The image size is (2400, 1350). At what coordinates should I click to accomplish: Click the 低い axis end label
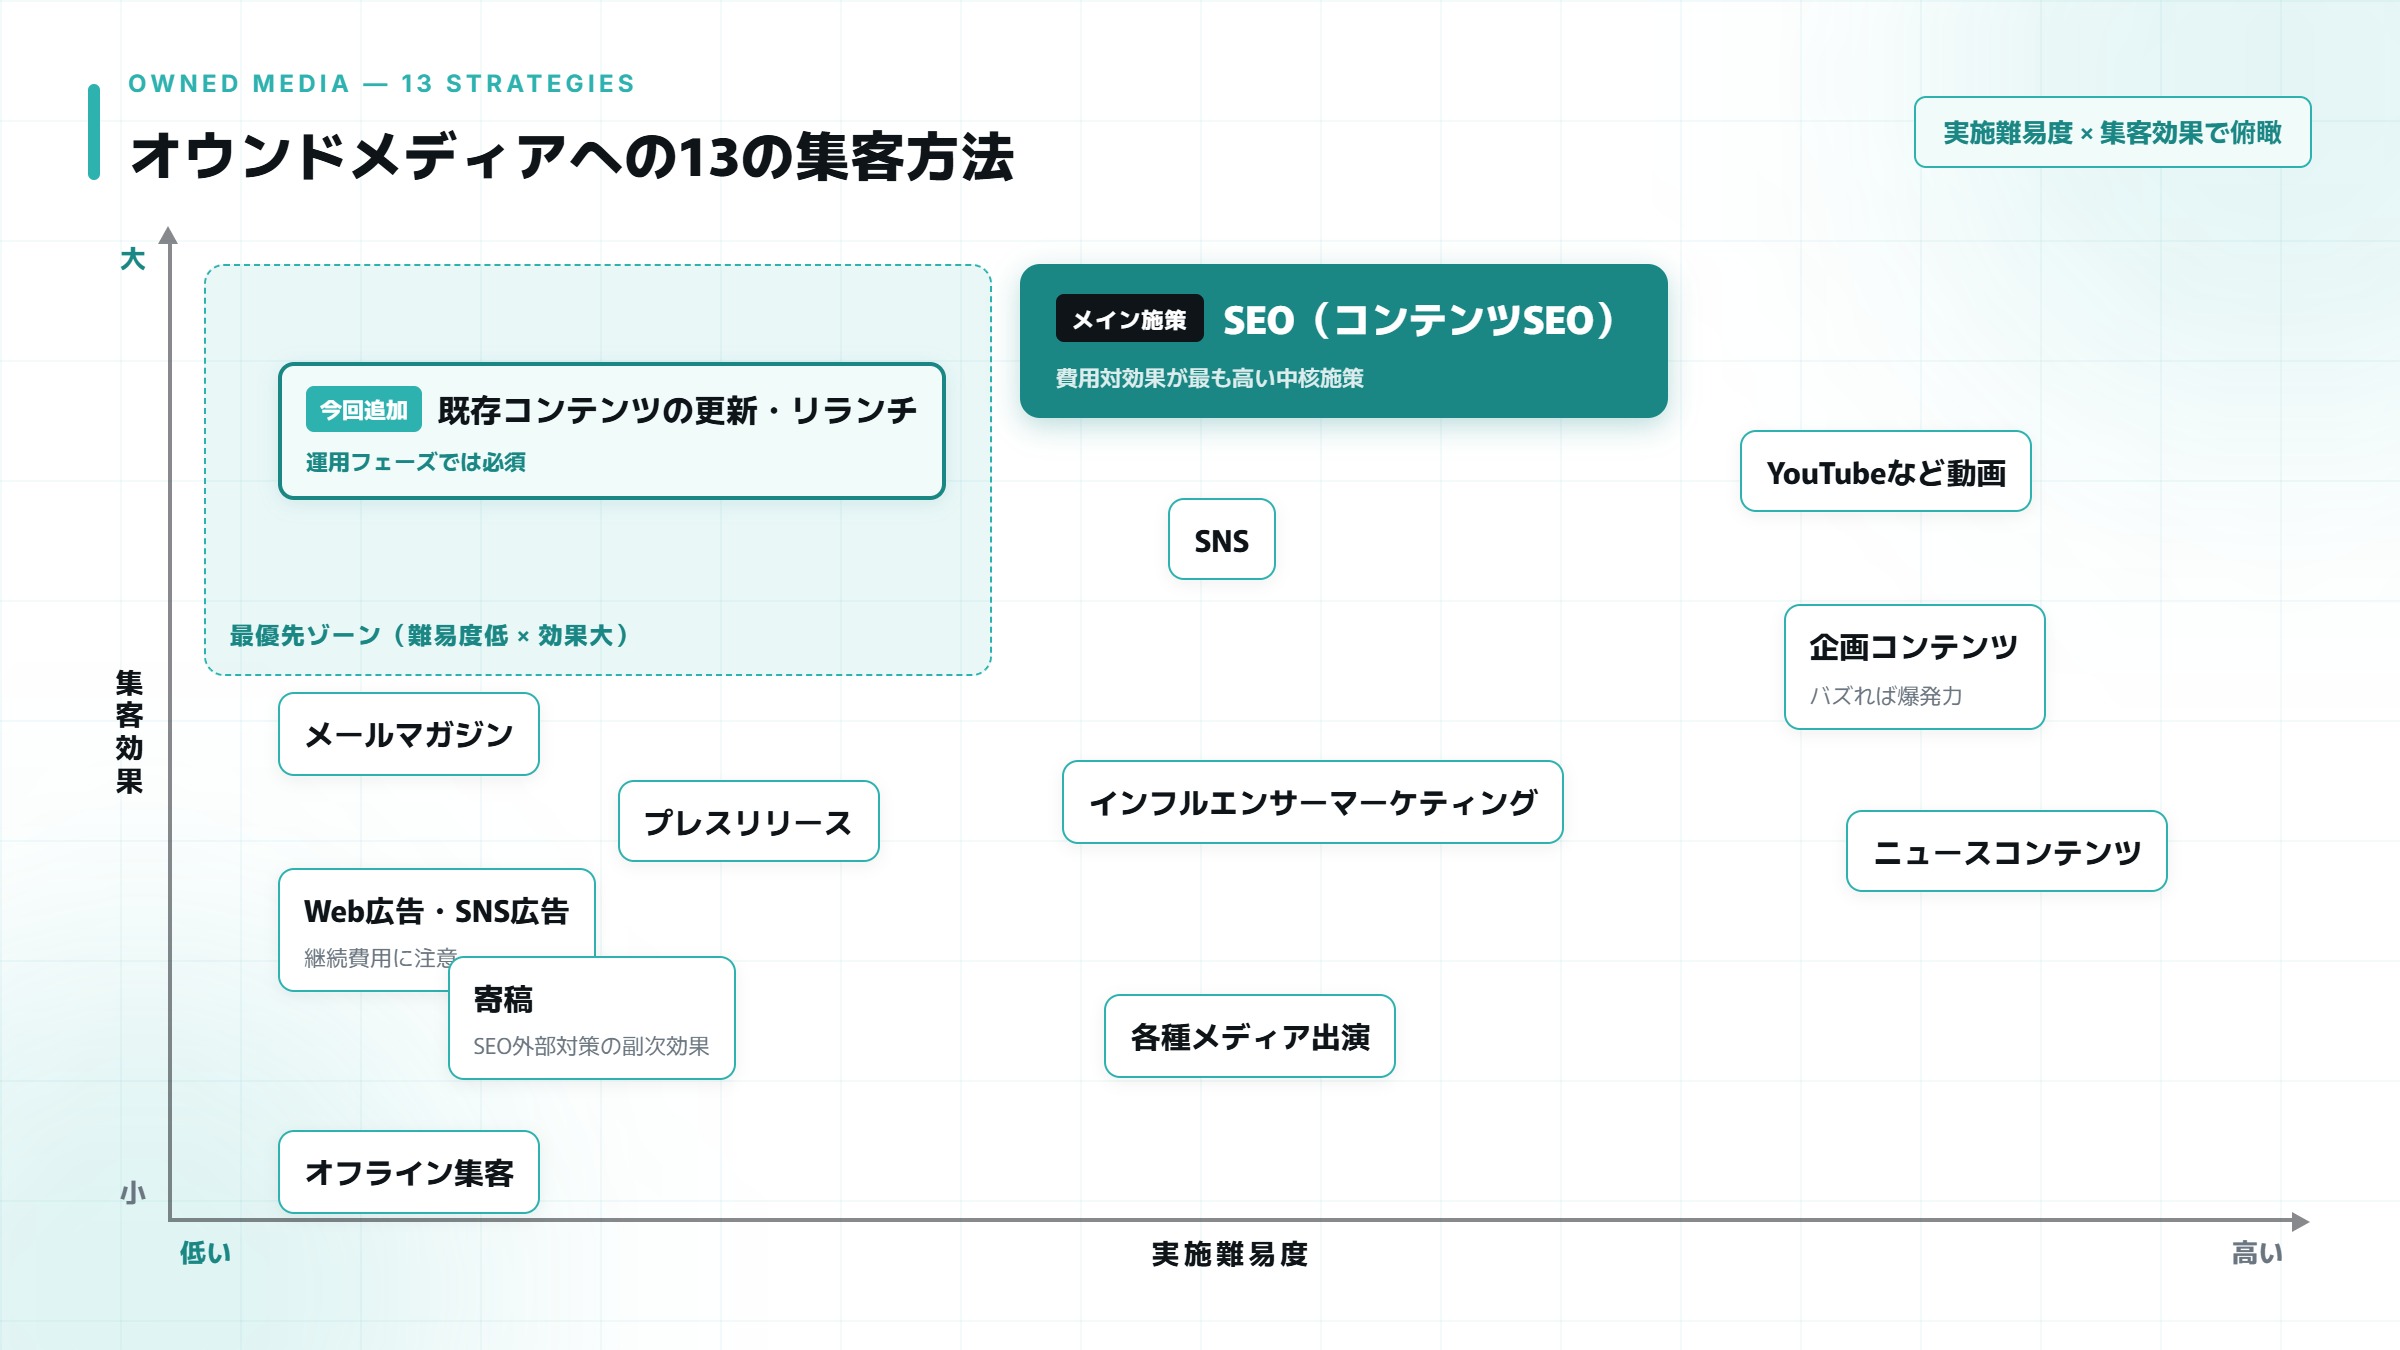(x=205, y=1253)
